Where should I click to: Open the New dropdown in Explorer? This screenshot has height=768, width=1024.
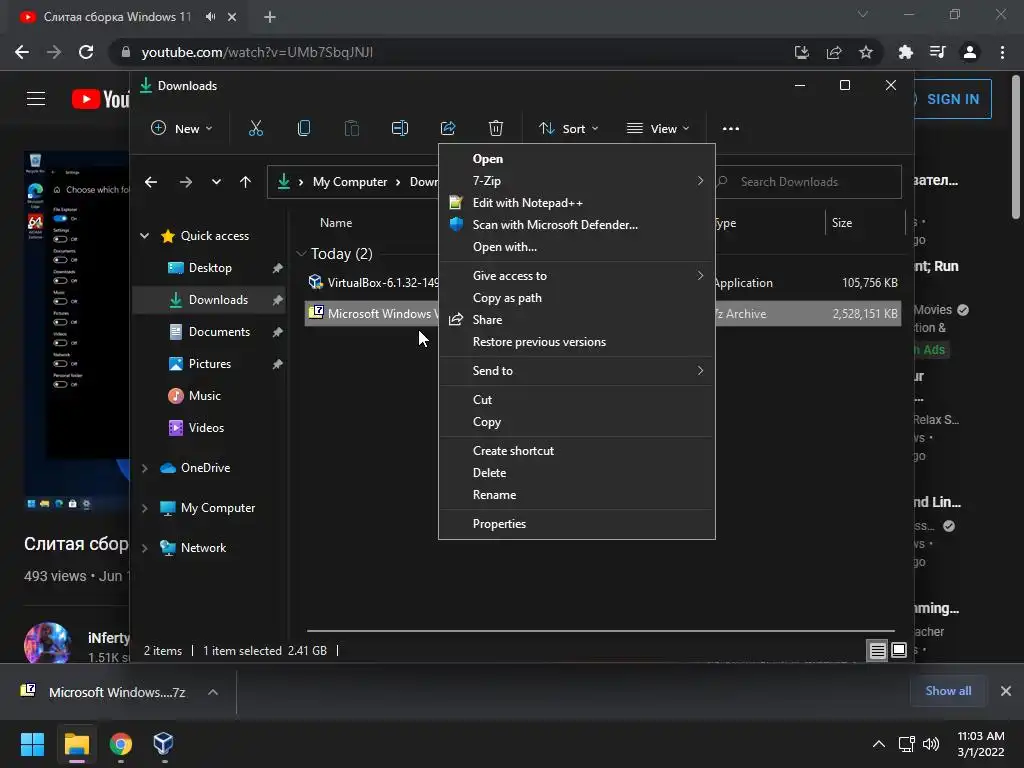(x=182, y=129)
